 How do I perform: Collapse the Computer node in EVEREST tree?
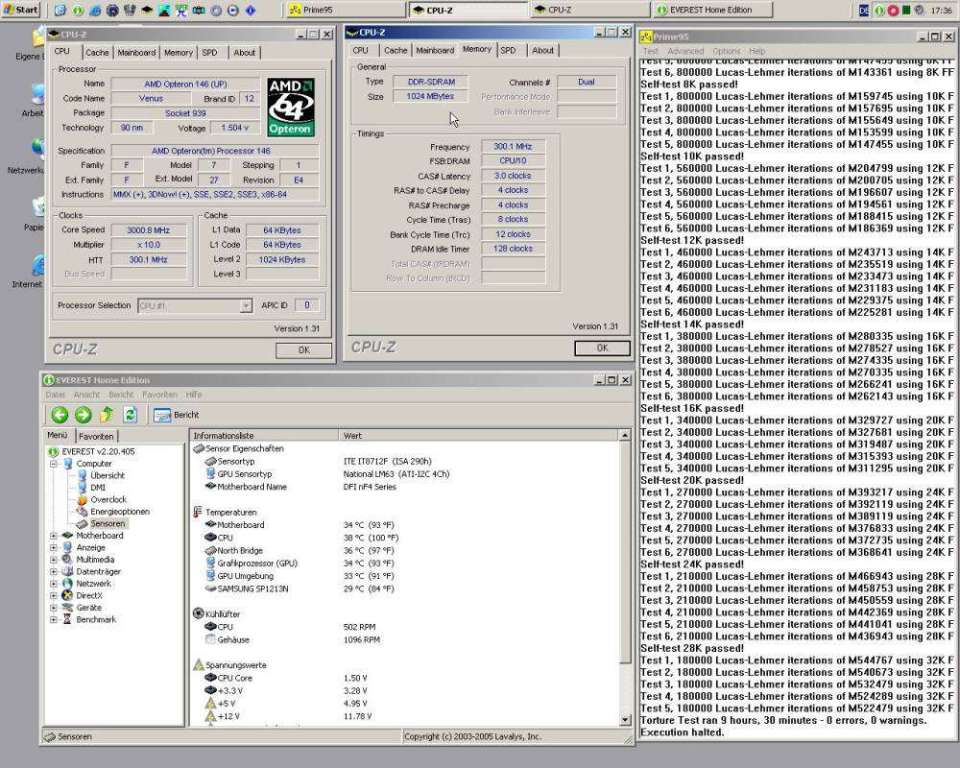(x=54, y=464)
